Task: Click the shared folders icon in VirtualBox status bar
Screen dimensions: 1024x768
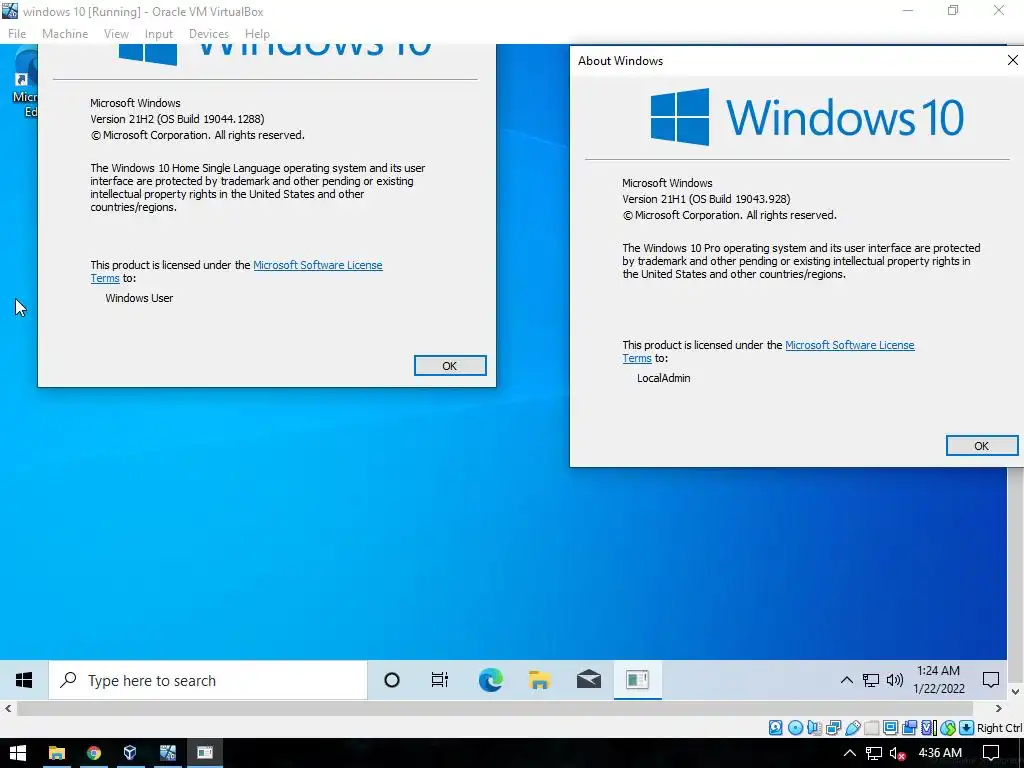Action: pos(871,727)
